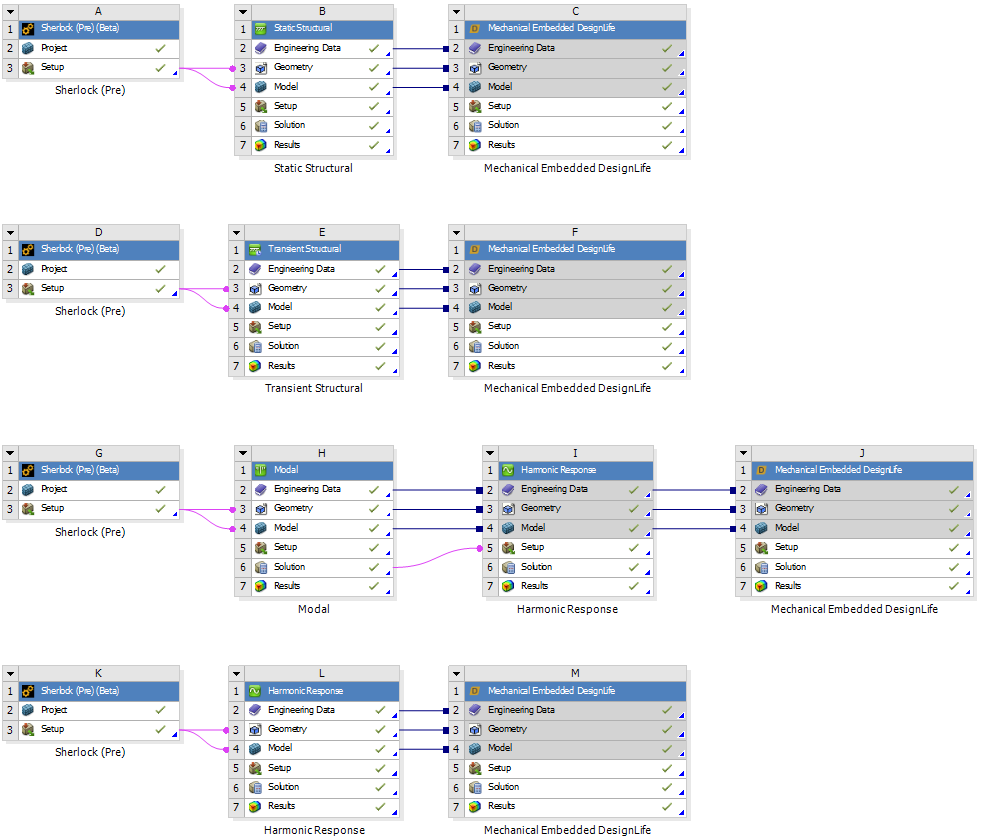Click the Engineering Data icon in system M
Screen dimensions: 982x840
[x=475, y=710]
